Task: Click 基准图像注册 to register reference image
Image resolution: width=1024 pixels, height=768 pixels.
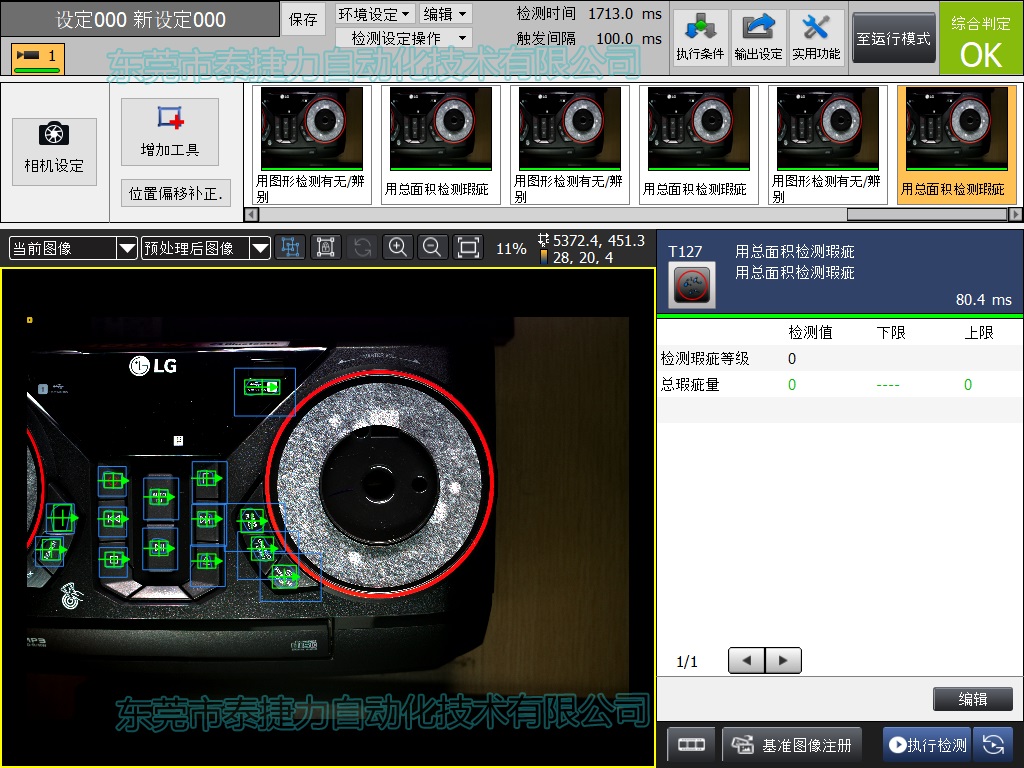Action: coord(792,744)
